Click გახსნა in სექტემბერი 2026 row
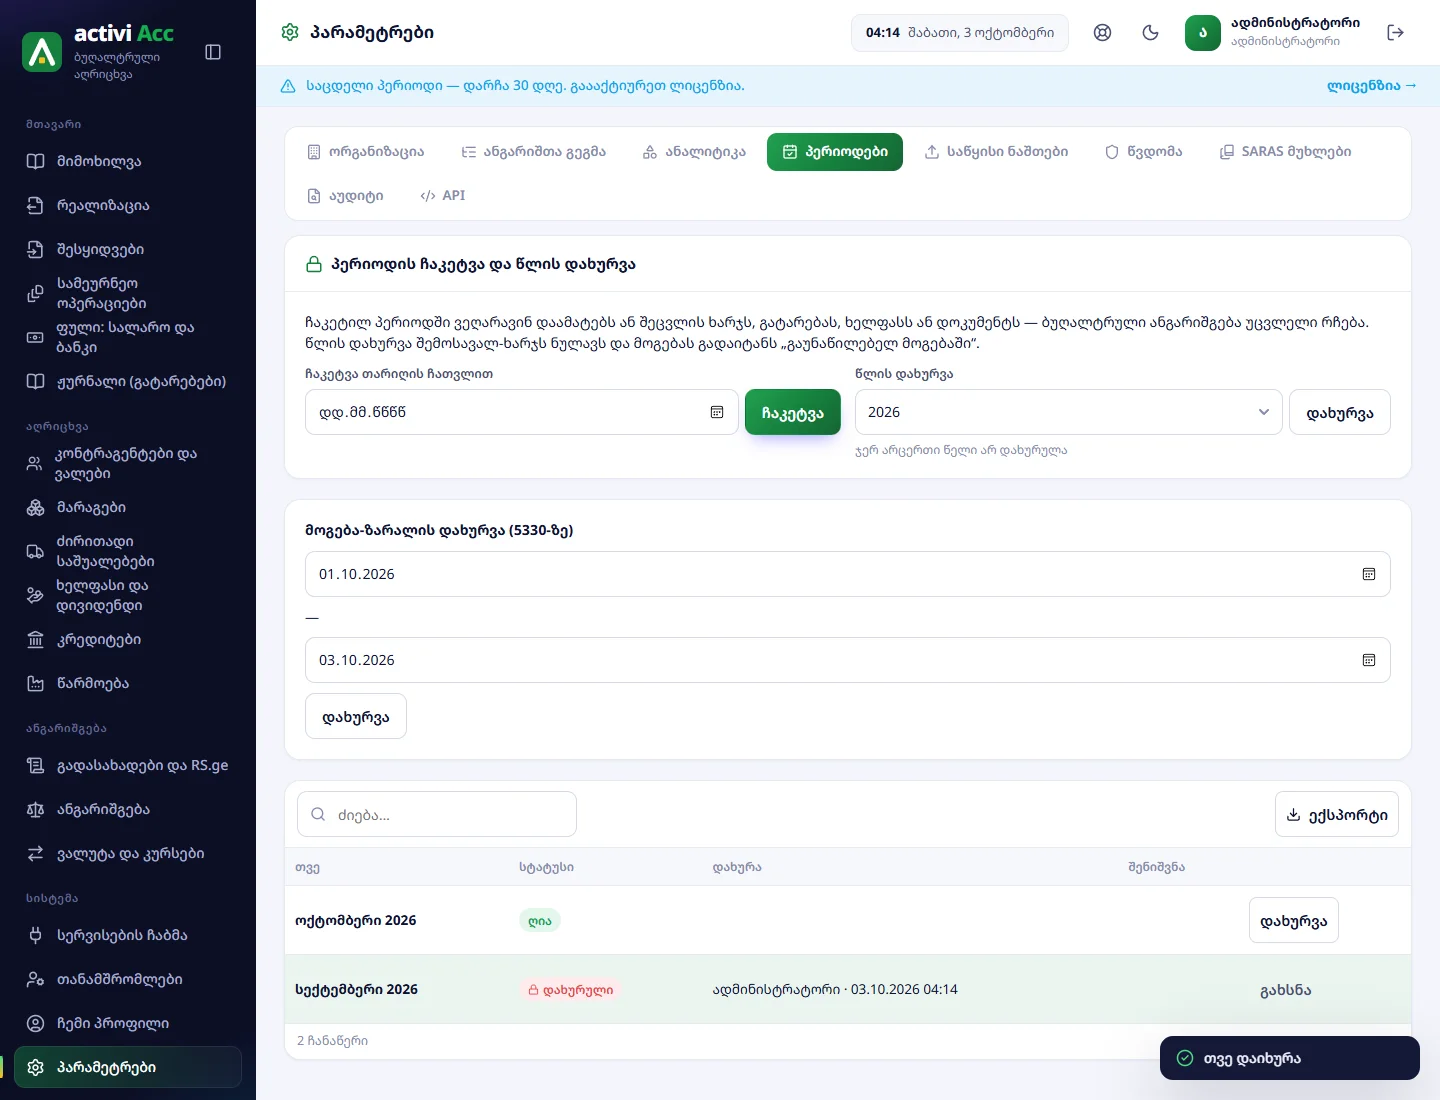 point(1286,990)
